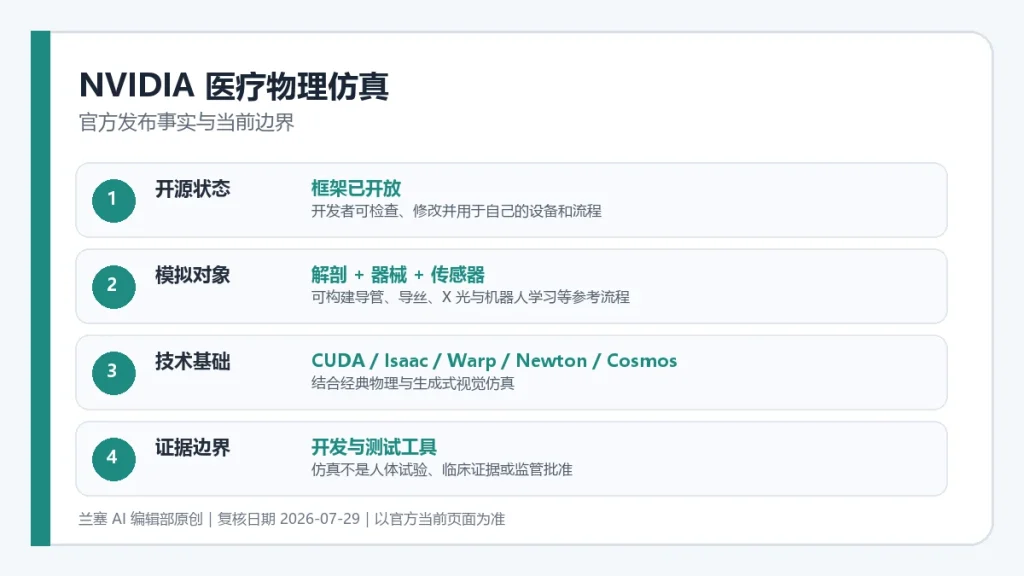Click the NVIDIA 医疗物理仿真 title

[x=234, y=86]
